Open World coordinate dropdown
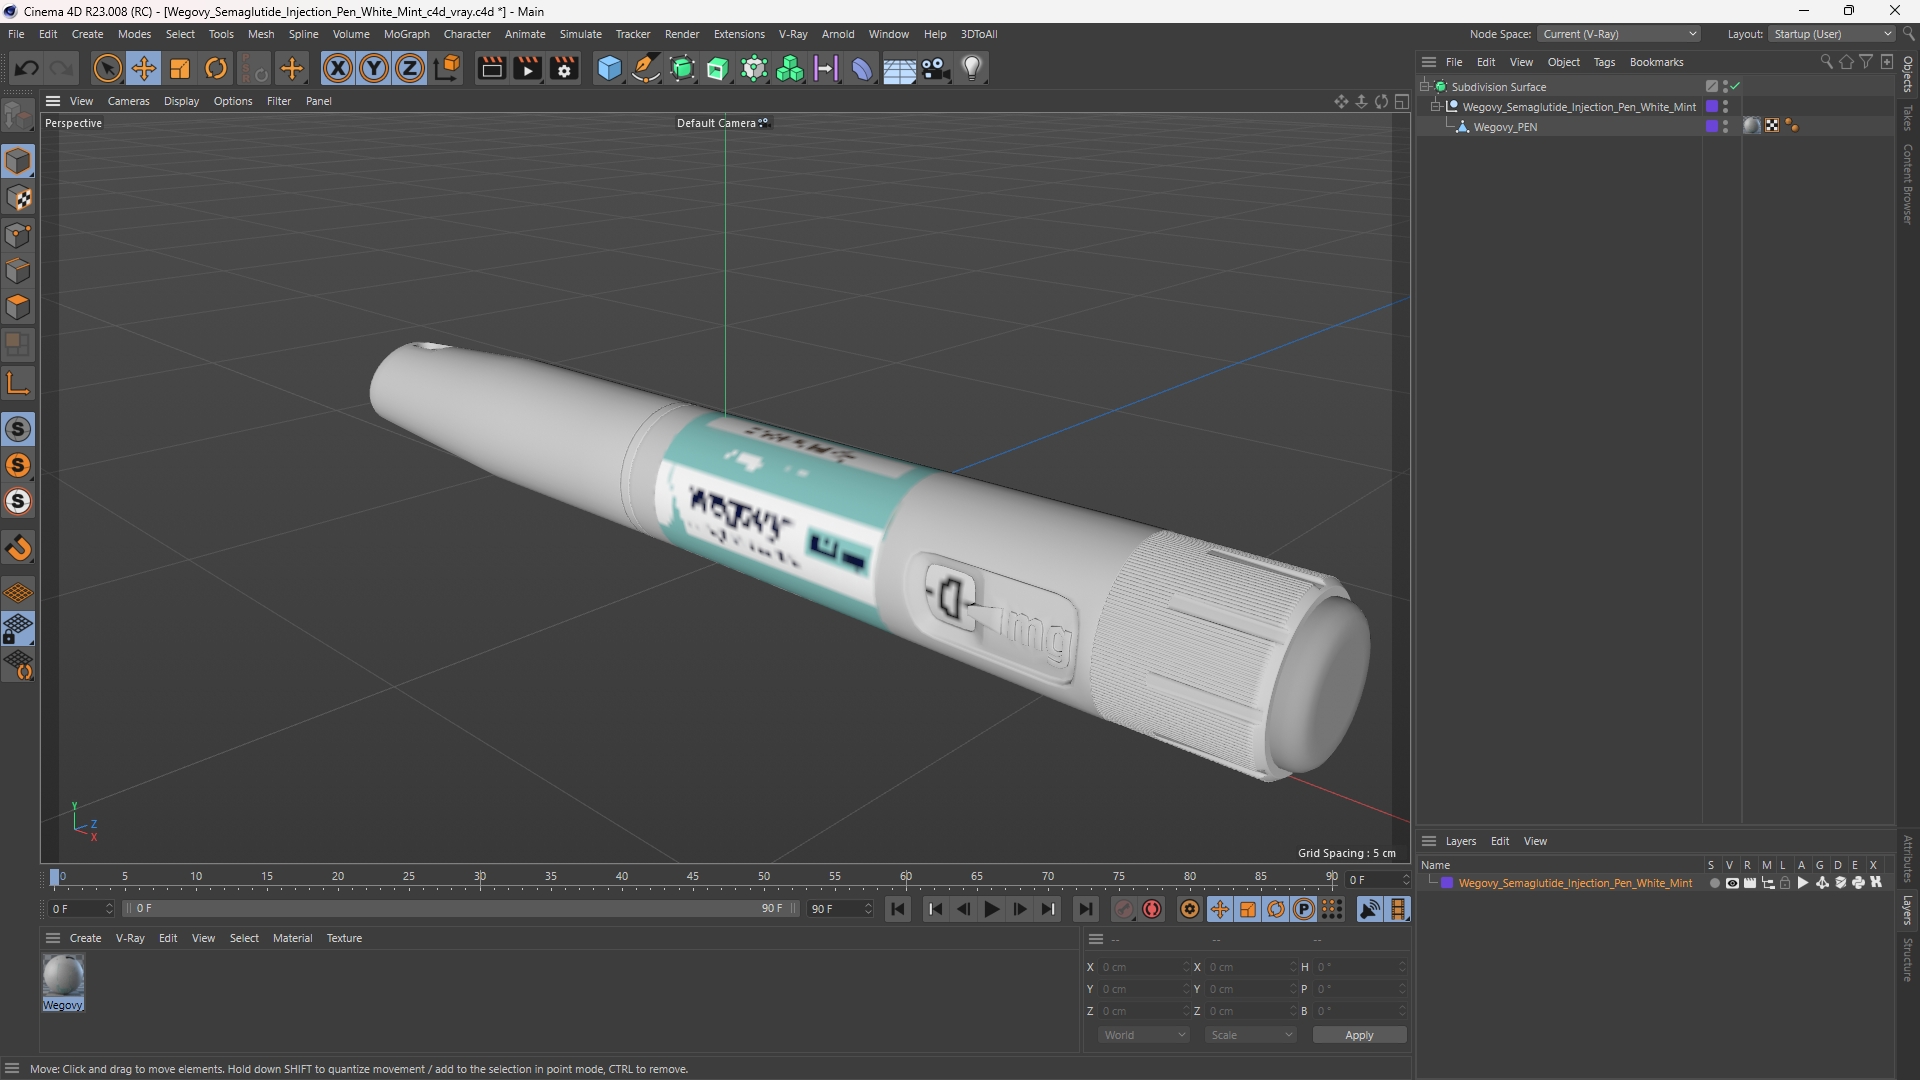1920x1080 pixels. coord(1144,1035)
